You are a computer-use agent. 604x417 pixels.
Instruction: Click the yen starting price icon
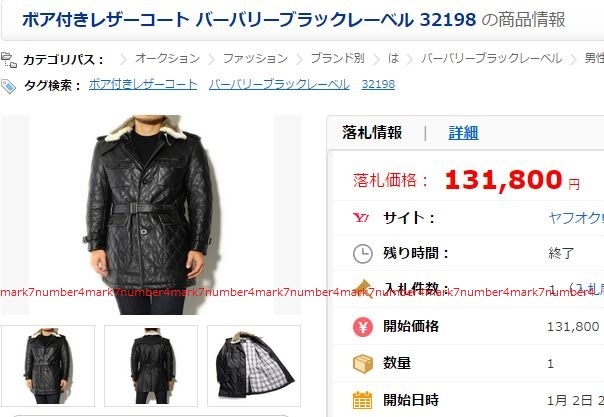coord(363,327)
